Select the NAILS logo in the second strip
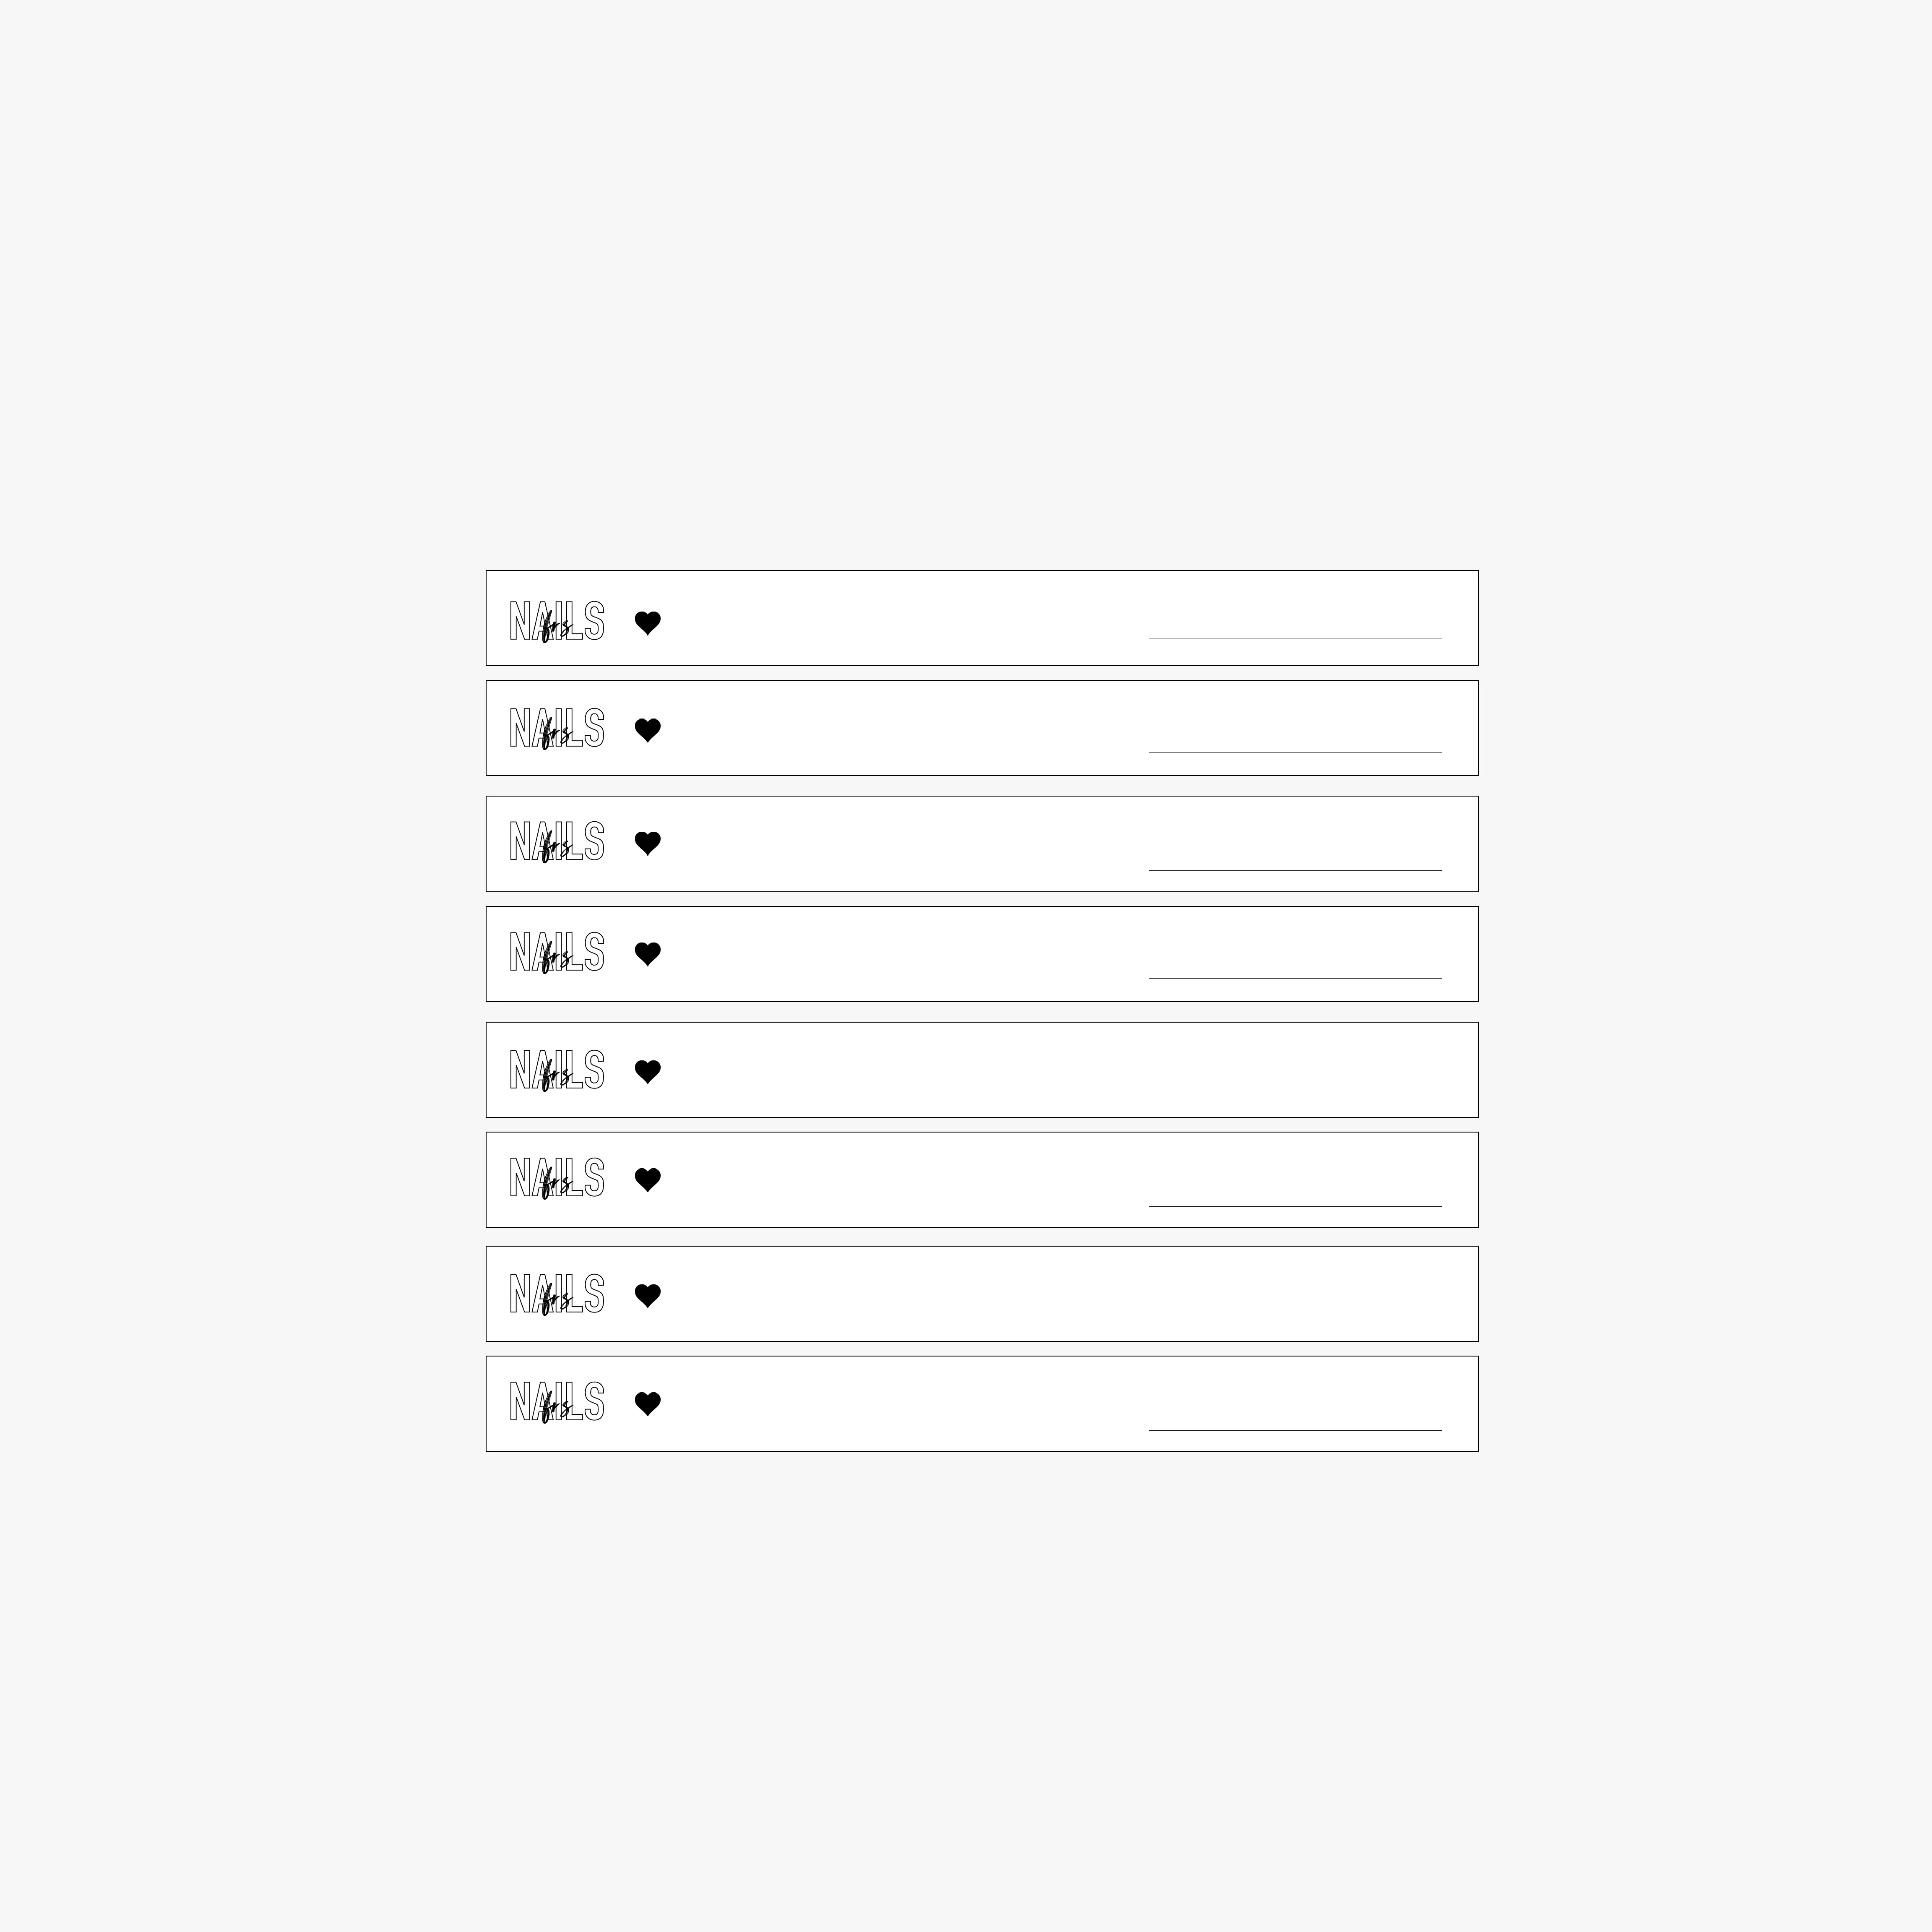The width and height of the screenshot is (1932, 1932). pyautogui.click(x=557, y=729)
